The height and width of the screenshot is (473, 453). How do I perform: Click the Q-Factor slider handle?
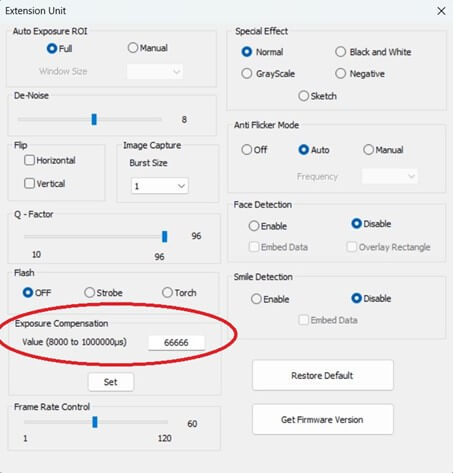point(164,236)
